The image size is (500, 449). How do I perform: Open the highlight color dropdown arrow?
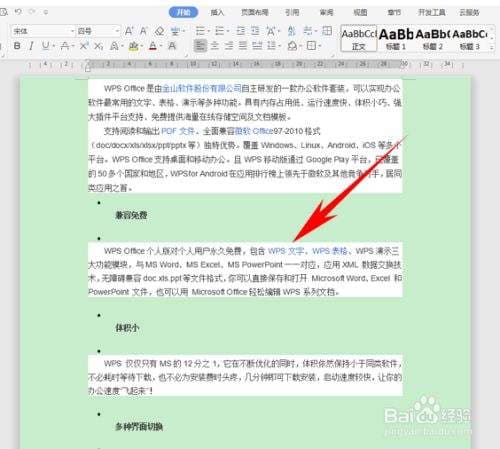[x=141, y=46]
